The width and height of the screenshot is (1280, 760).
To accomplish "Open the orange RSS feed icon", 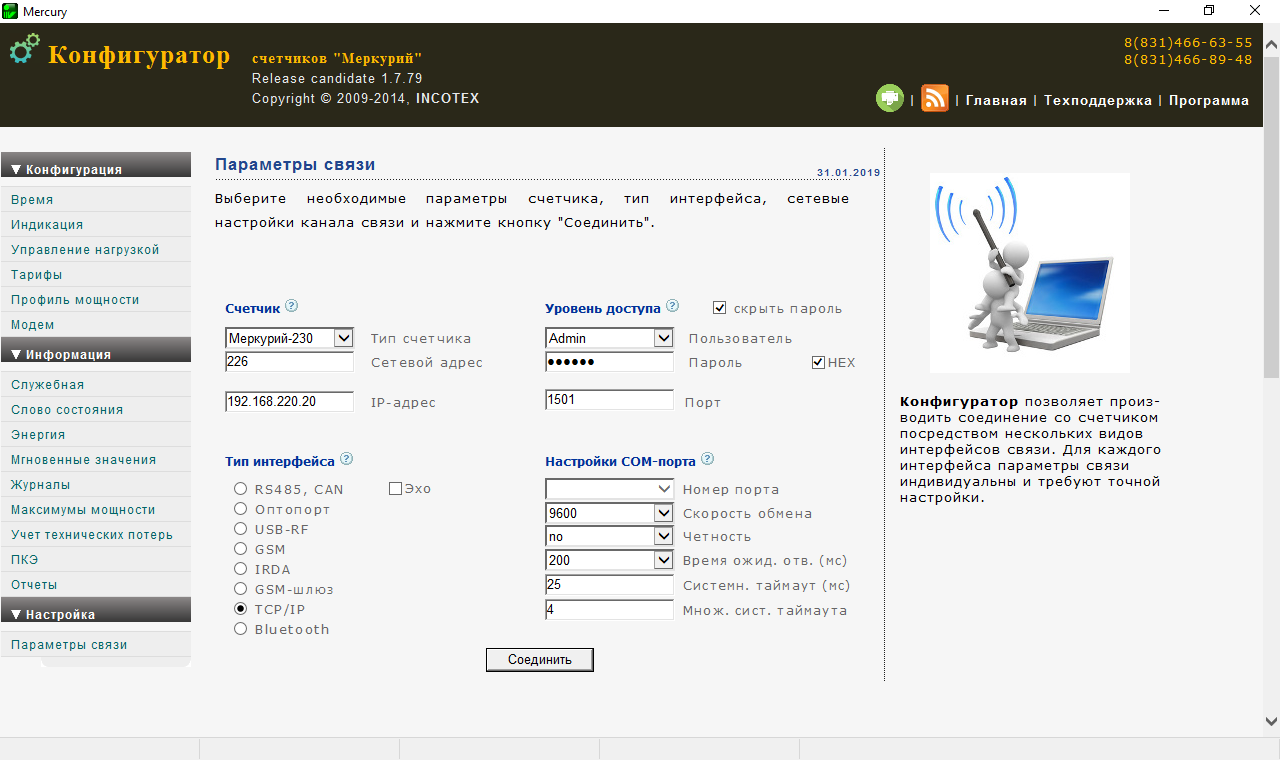I will tap(935, 98).
